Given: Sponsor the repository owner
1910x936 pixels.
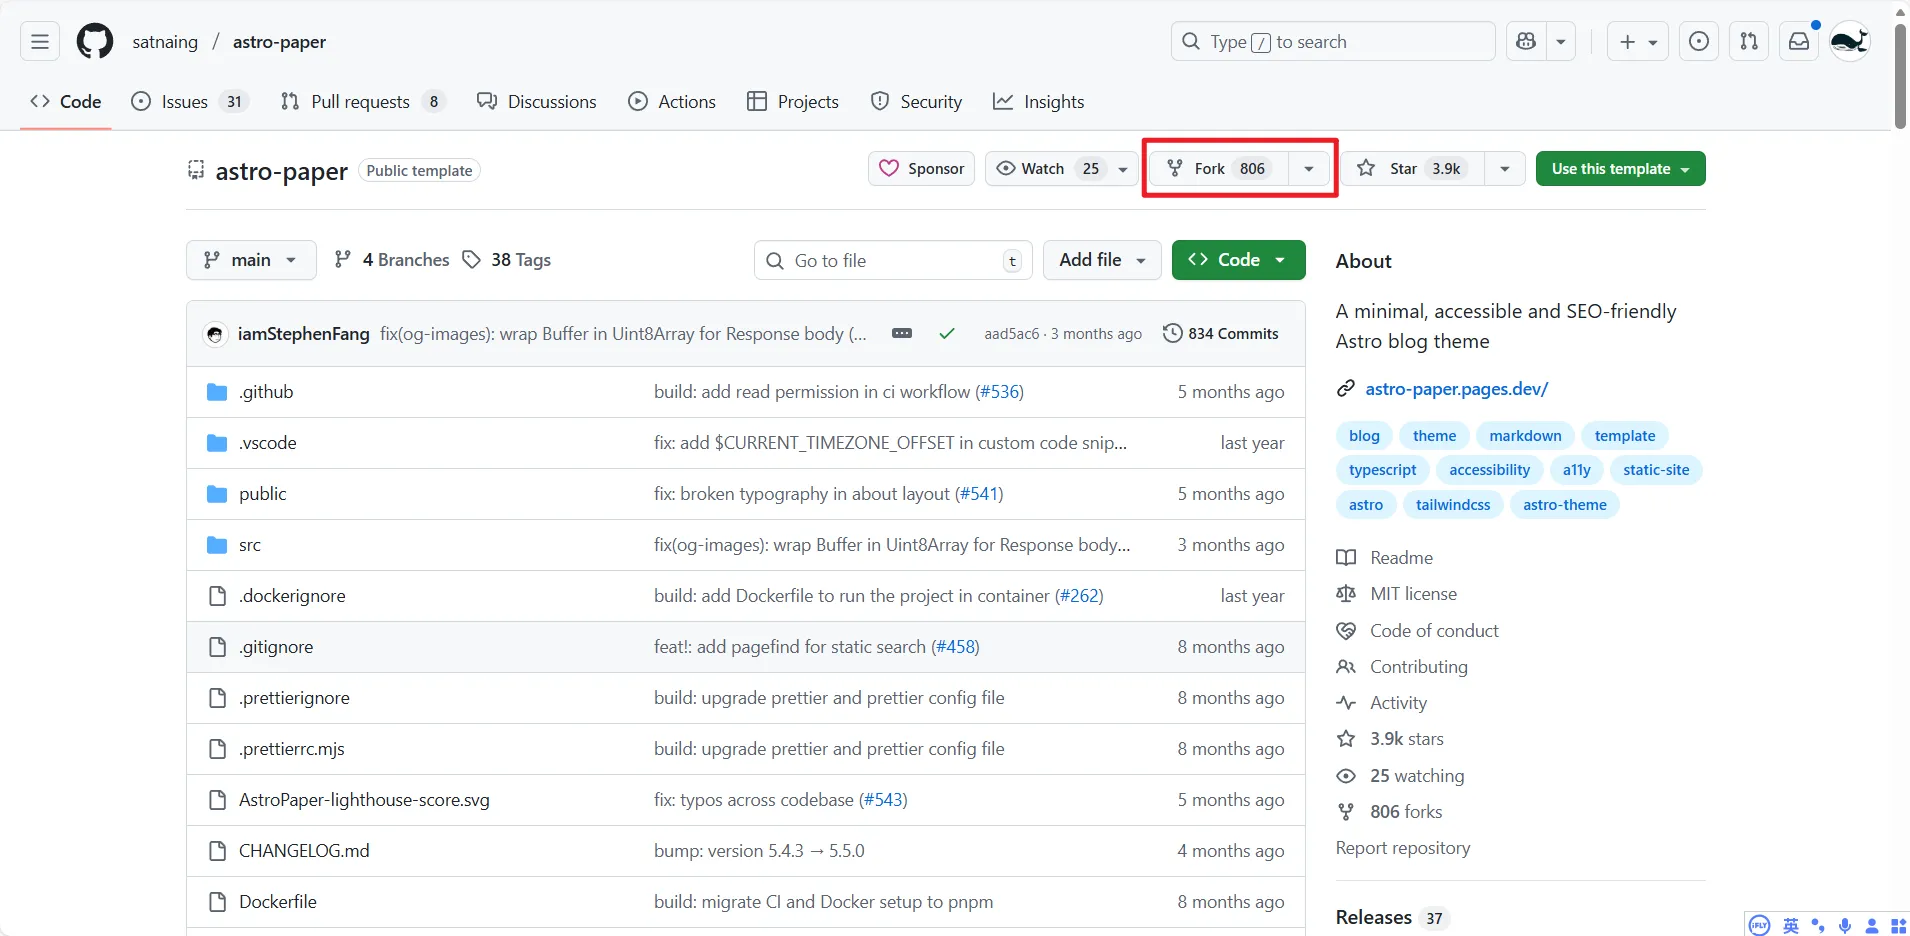Looking at the screenshot, I should [921, 169].
